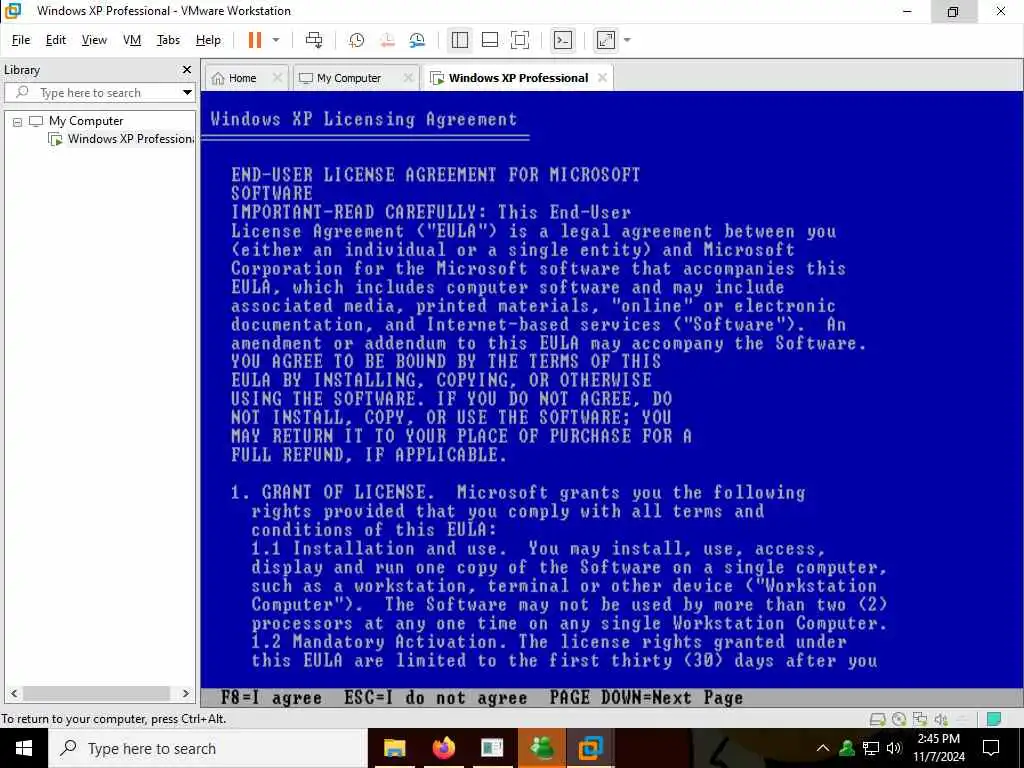This screenshot has height=768, width=1024.
Task: Open the Windows Start menu
Action: (x=24, y=748)
